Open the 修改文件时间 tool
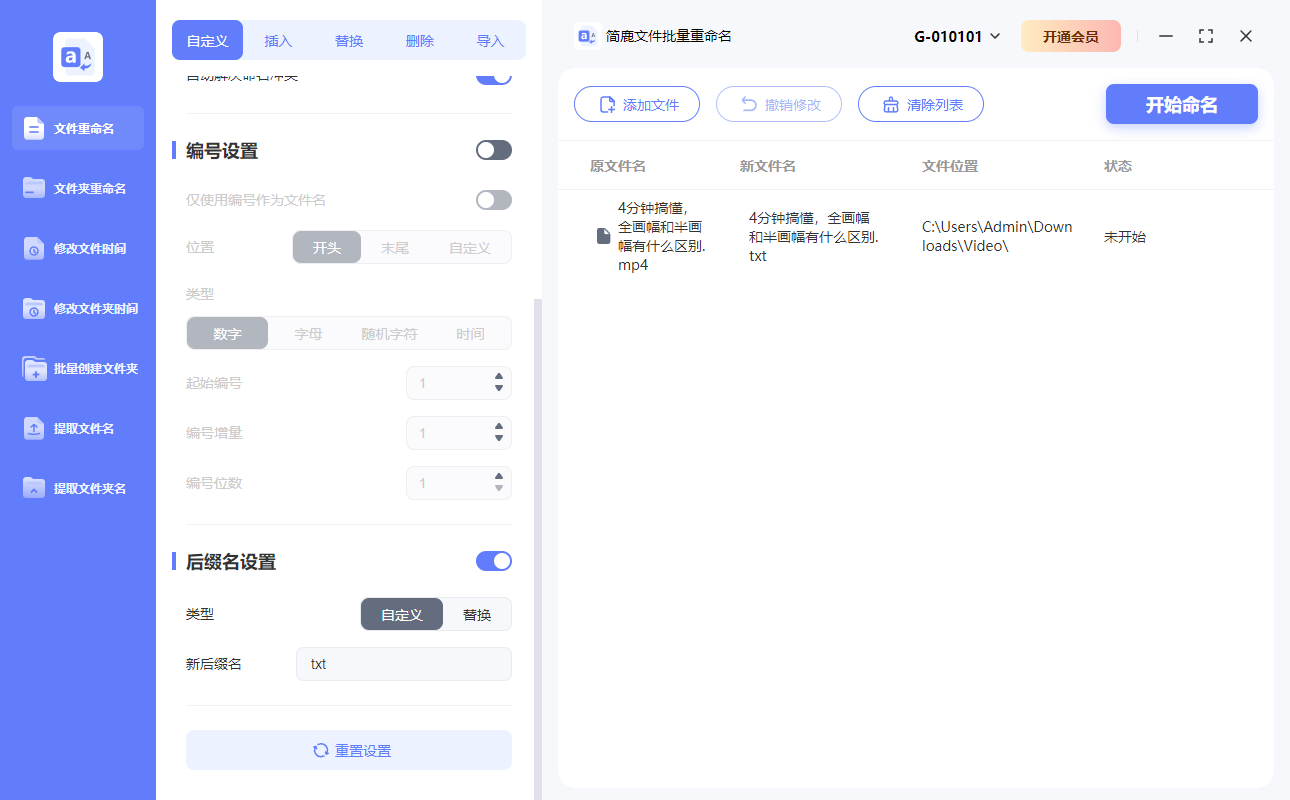 tap(77, 248)
